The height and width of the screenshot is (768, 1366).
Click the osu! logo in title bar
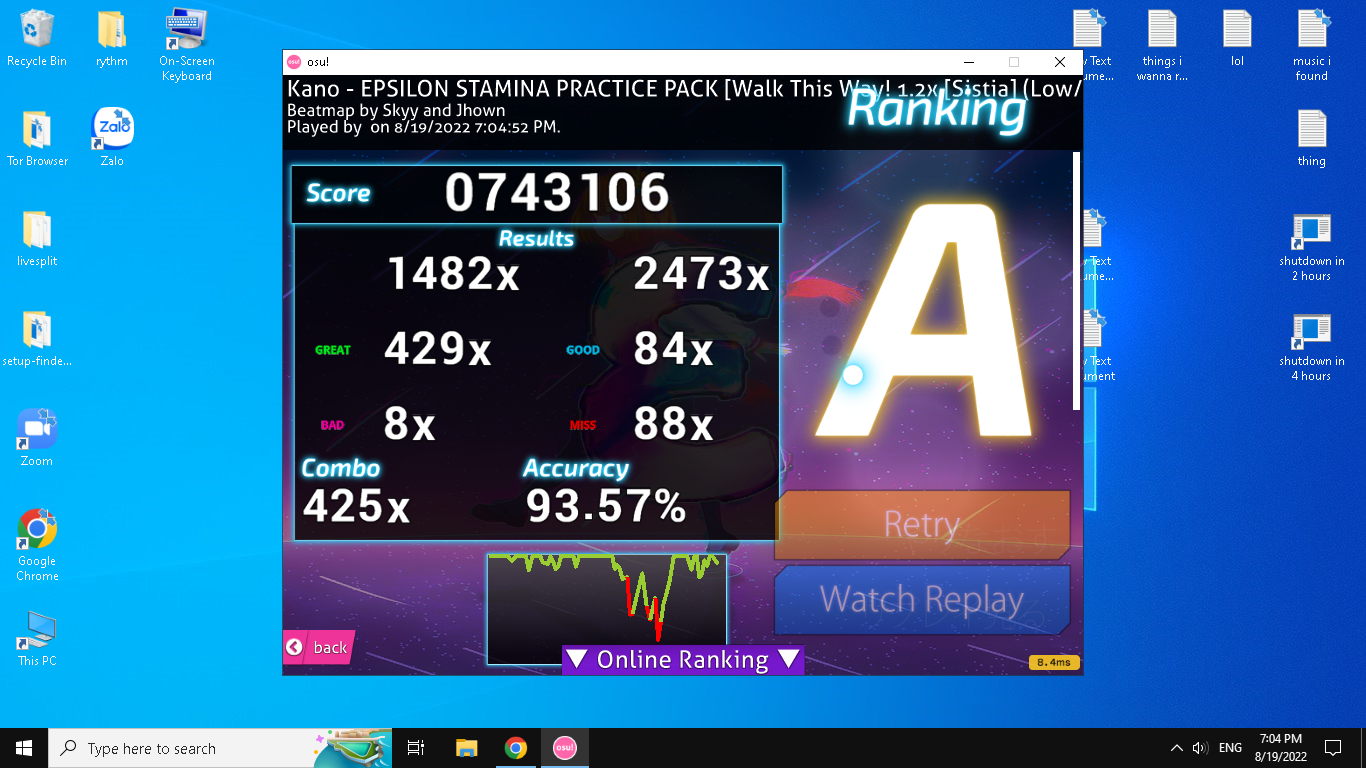tap(294, 62)
